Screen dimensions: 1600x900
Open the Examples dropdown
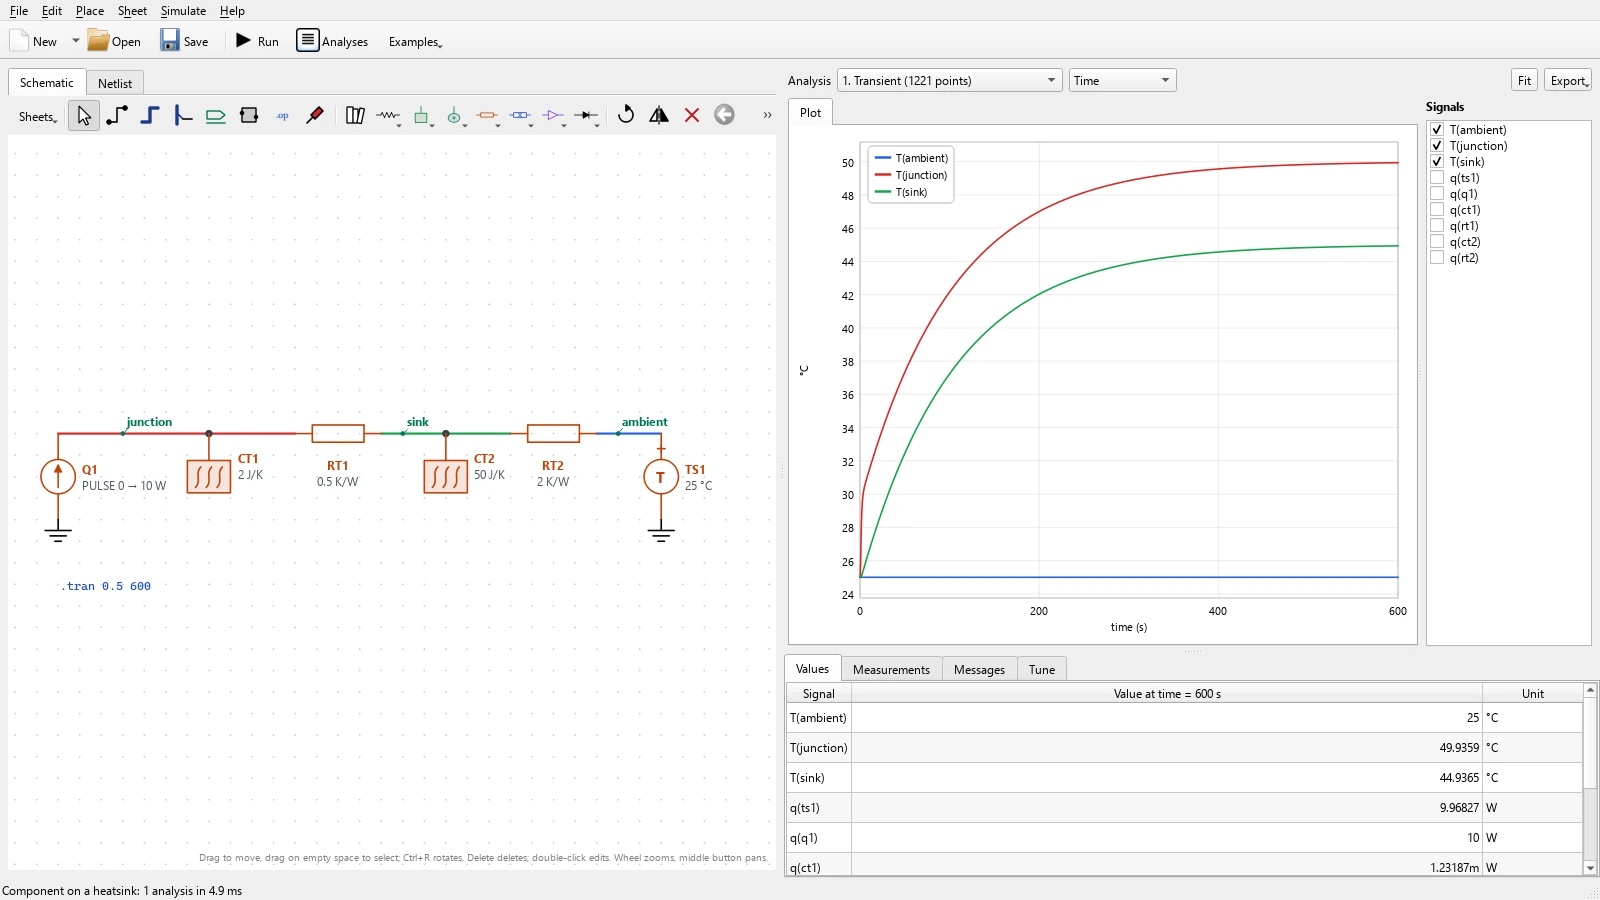click(415, 41)
